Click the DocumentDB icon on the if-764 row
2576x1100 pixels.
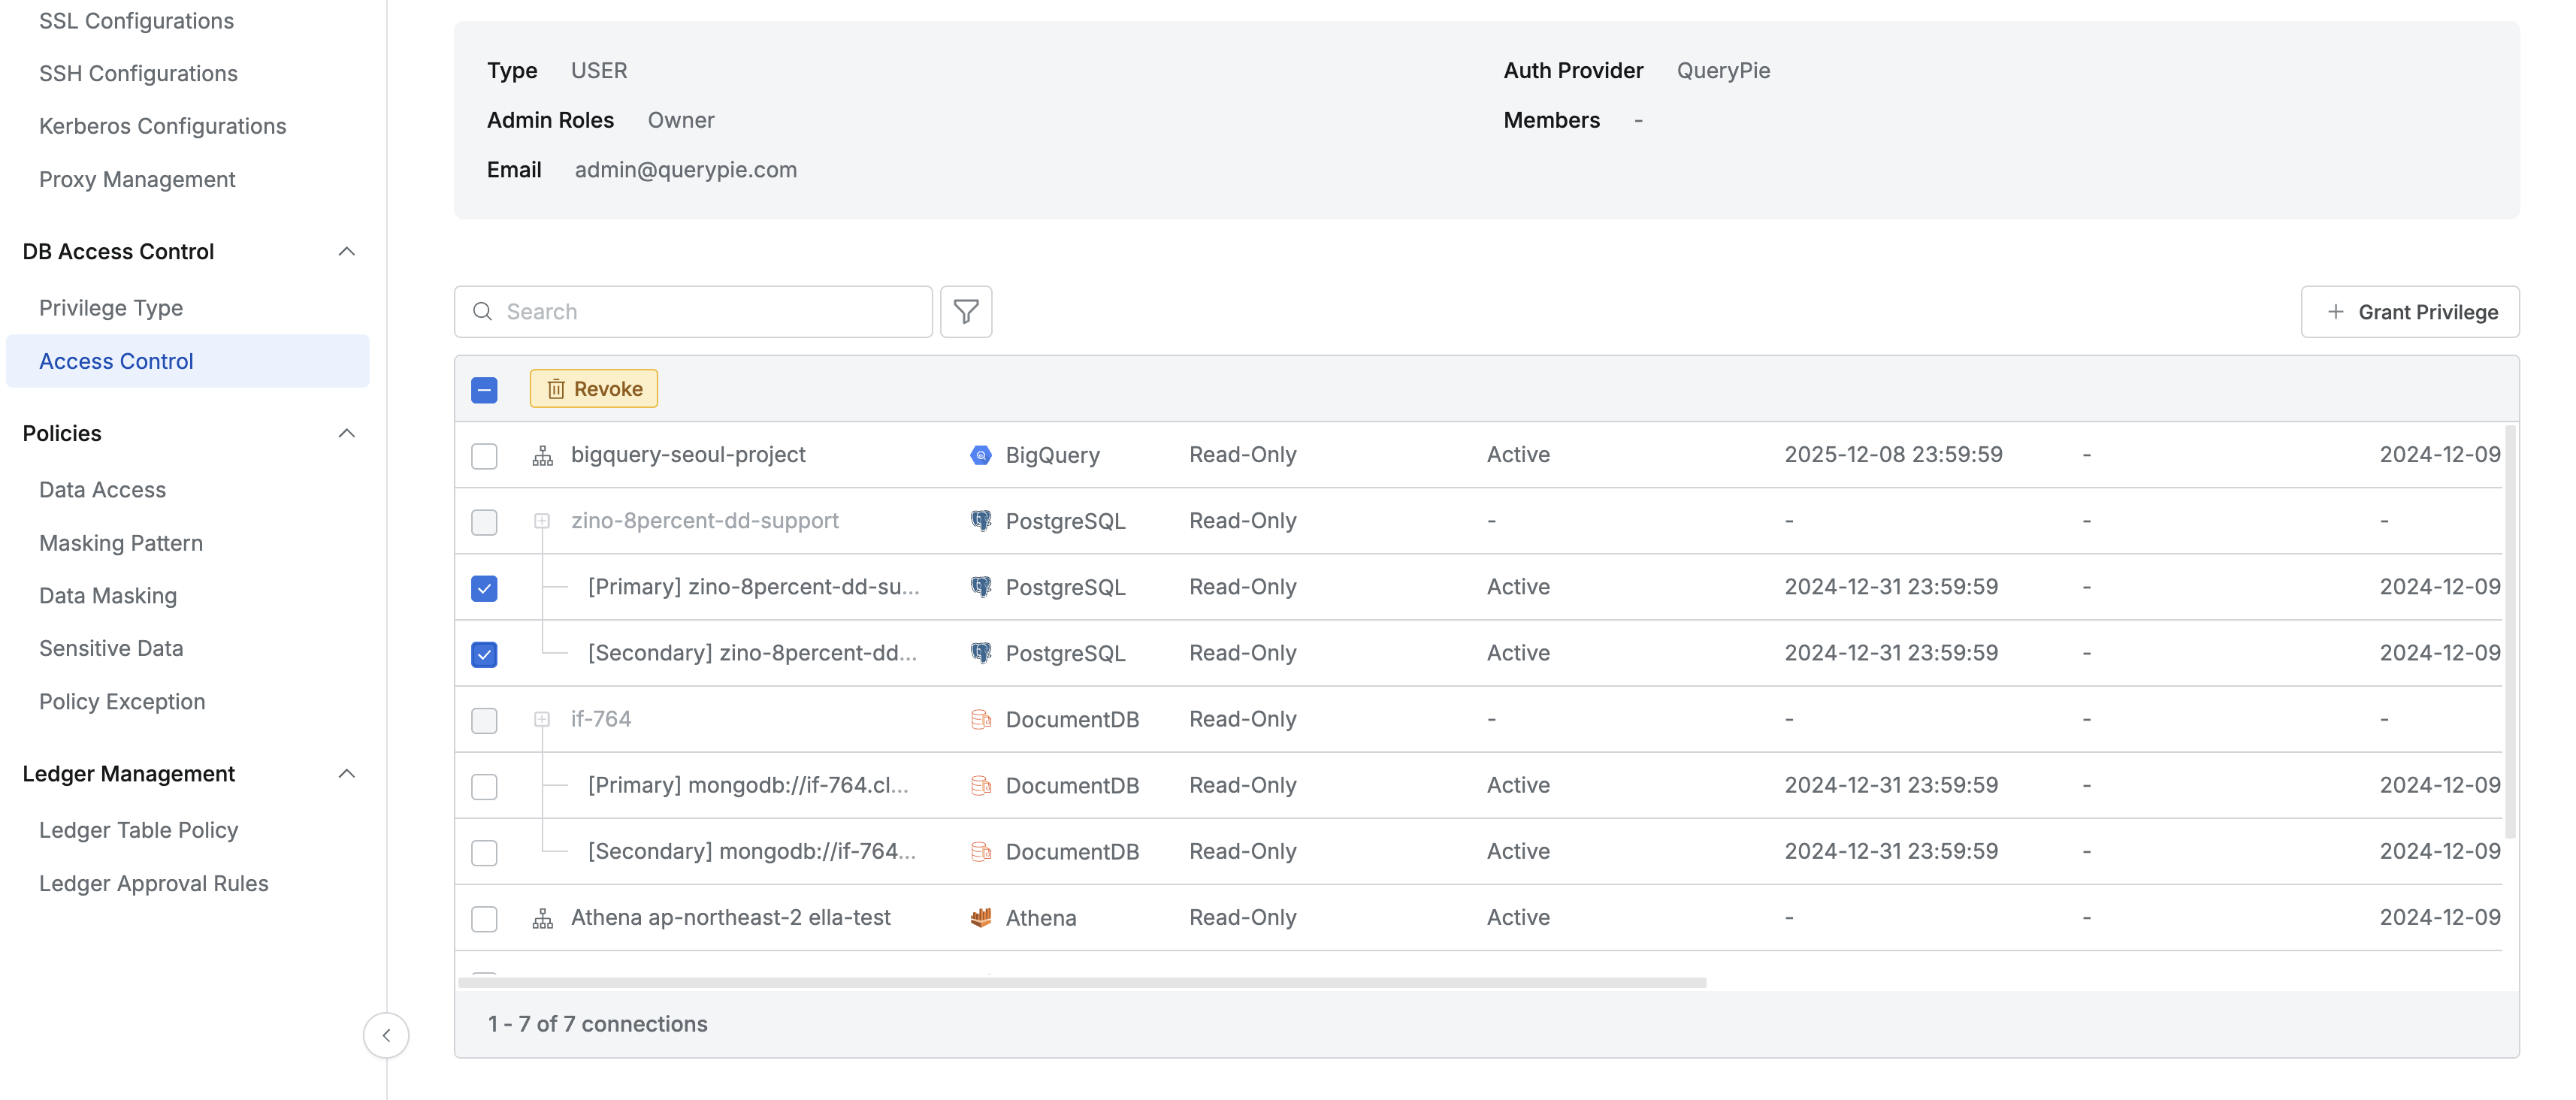(981, 718)
